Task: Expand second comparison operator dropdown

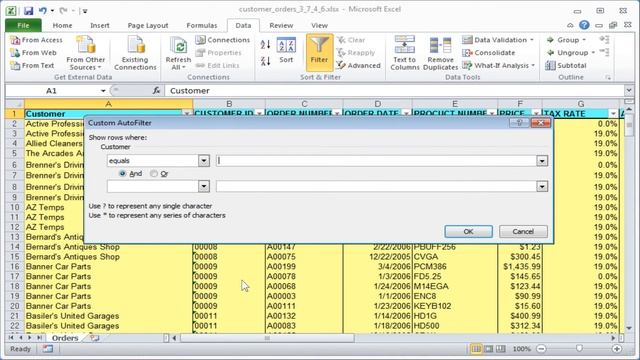Action: click(x=204, y=187)
